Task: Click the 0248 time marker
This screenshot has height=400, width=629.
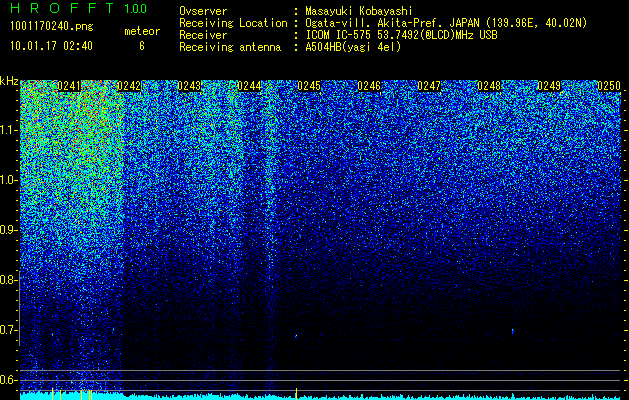Action: pyautogui.click(x=489, y=86)
